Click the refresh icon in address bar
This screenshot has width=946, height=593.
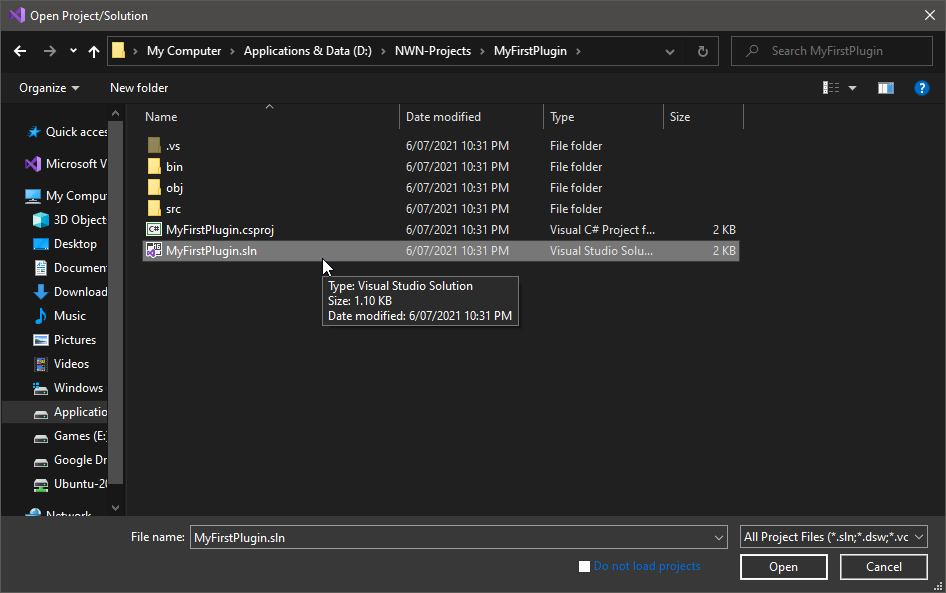(702, 51)
